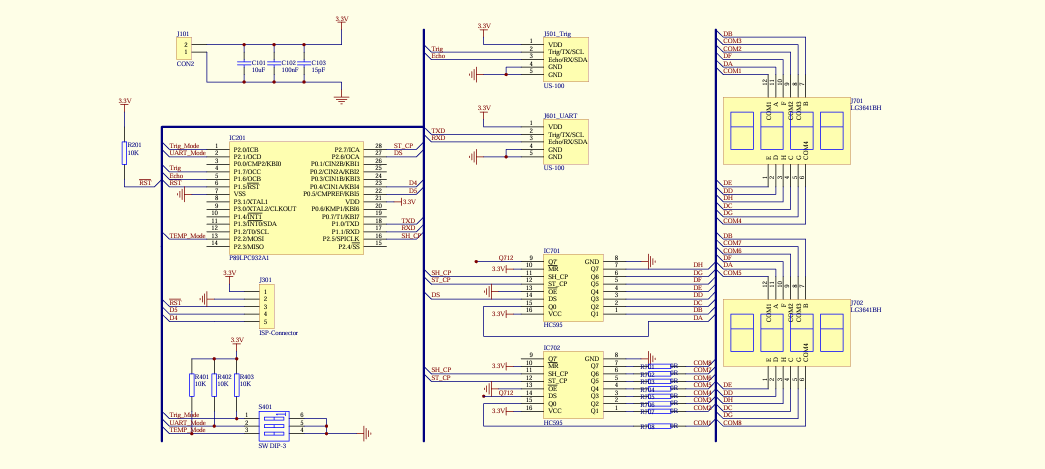Click the J601_UART designator label
The image size is (1045, 469).
pos(560,115)
